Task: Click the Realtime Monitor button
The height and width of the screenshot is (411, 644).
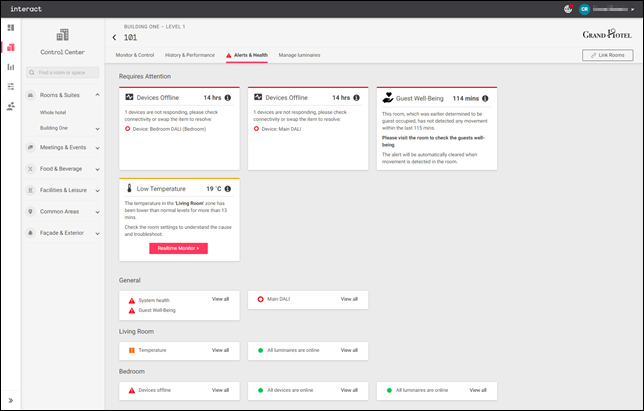Action: tap(178, 247)
